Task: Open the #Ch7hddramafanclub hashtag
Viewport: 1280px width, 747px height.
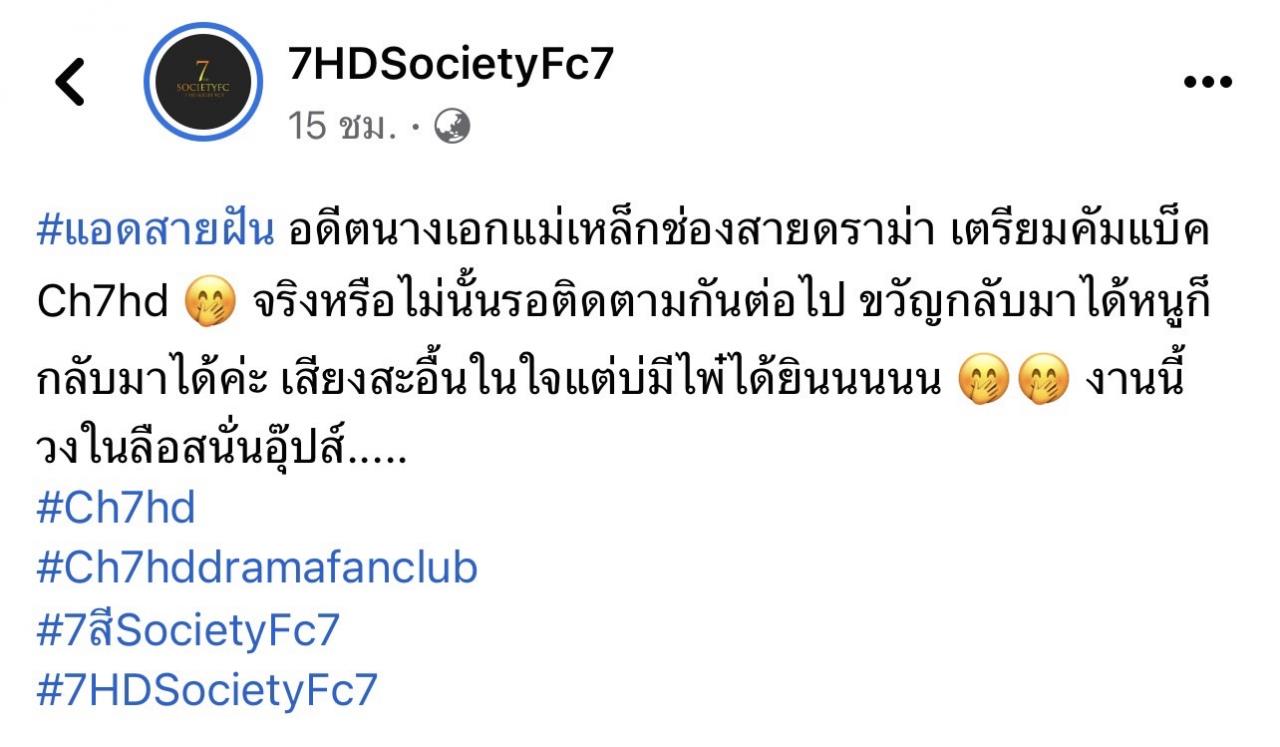Action: tap(257, 568)
